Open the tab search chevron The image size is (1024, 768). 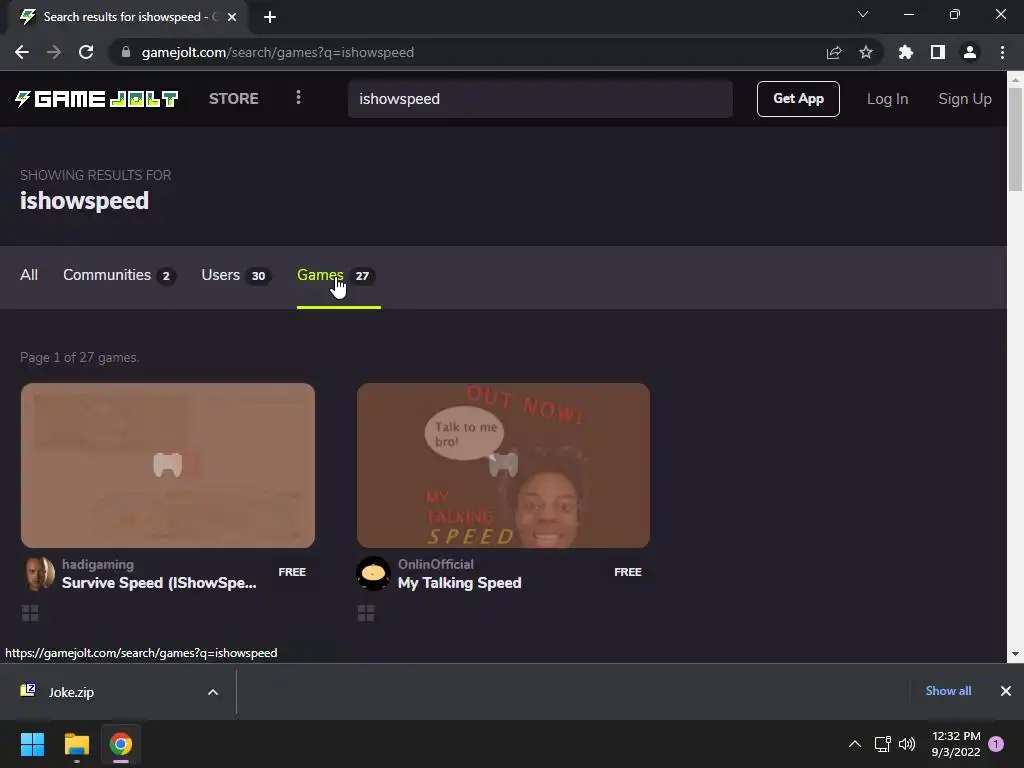pyautogui.click(x=863, y=14)
